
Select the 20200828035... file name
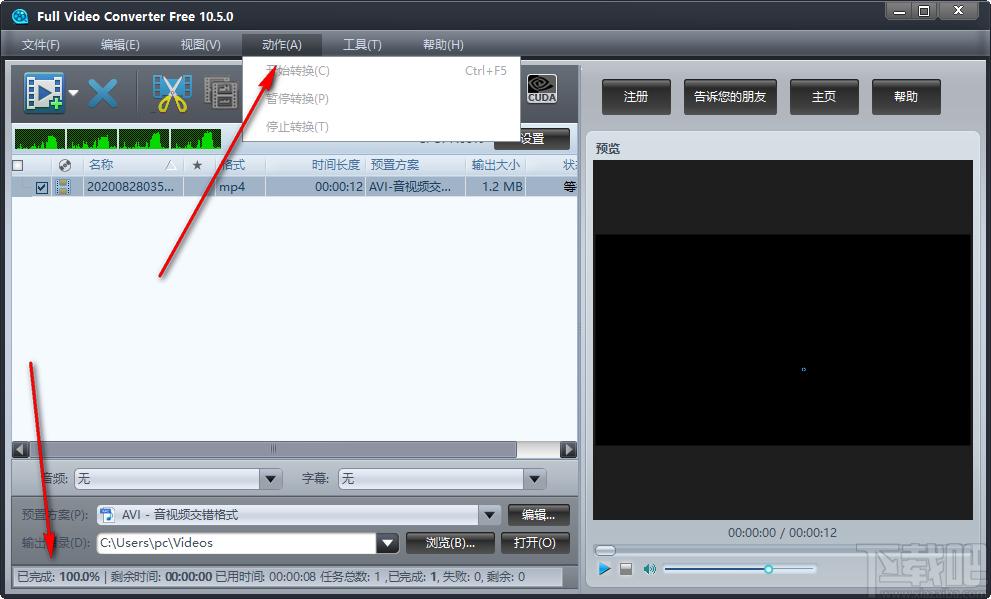point(130,187)
